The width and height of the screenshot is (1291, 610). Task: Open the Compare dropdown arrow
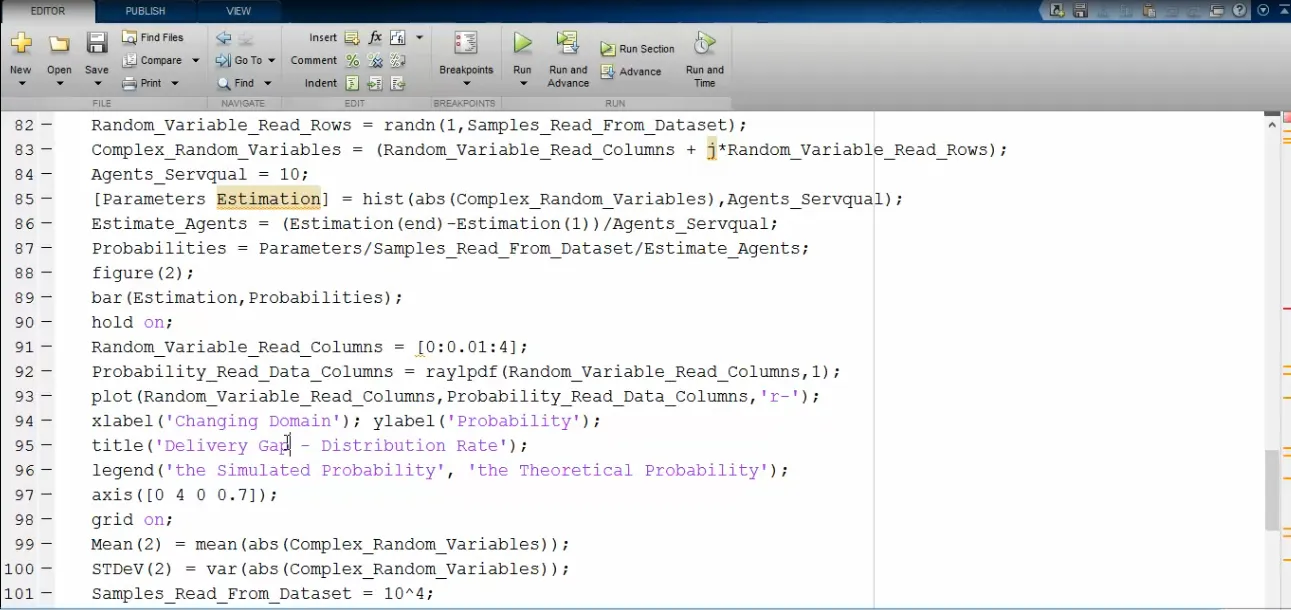point(195,61)
